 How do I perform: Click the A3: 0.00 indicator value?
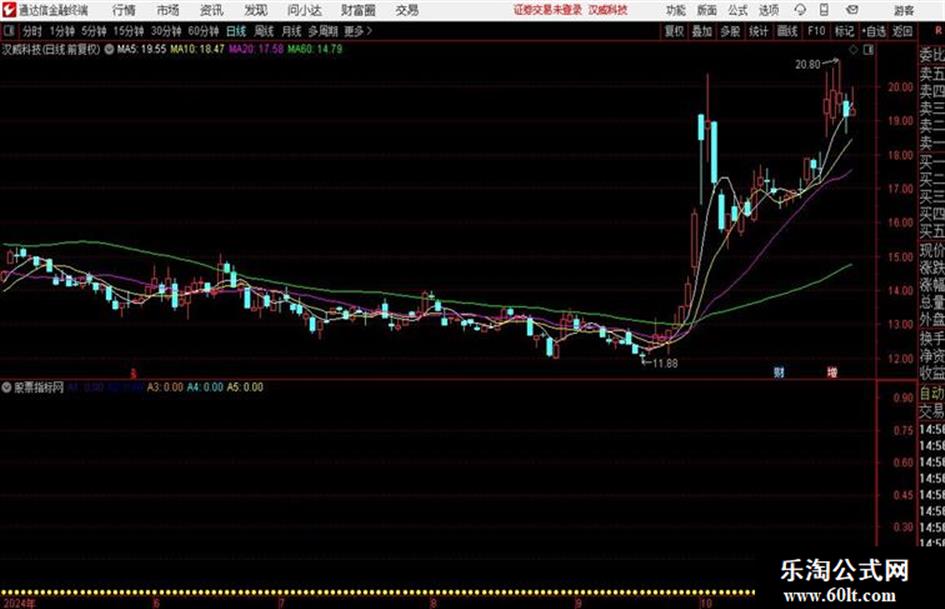[165, 387]
